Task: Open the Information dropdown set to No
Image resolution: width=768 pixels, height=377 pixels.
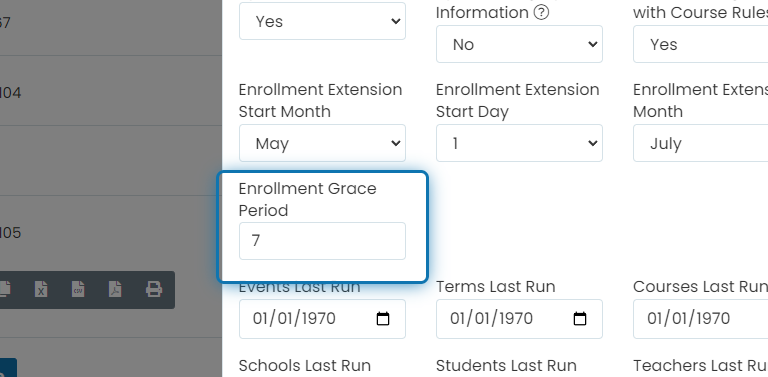Action: (x=519, y=44)
